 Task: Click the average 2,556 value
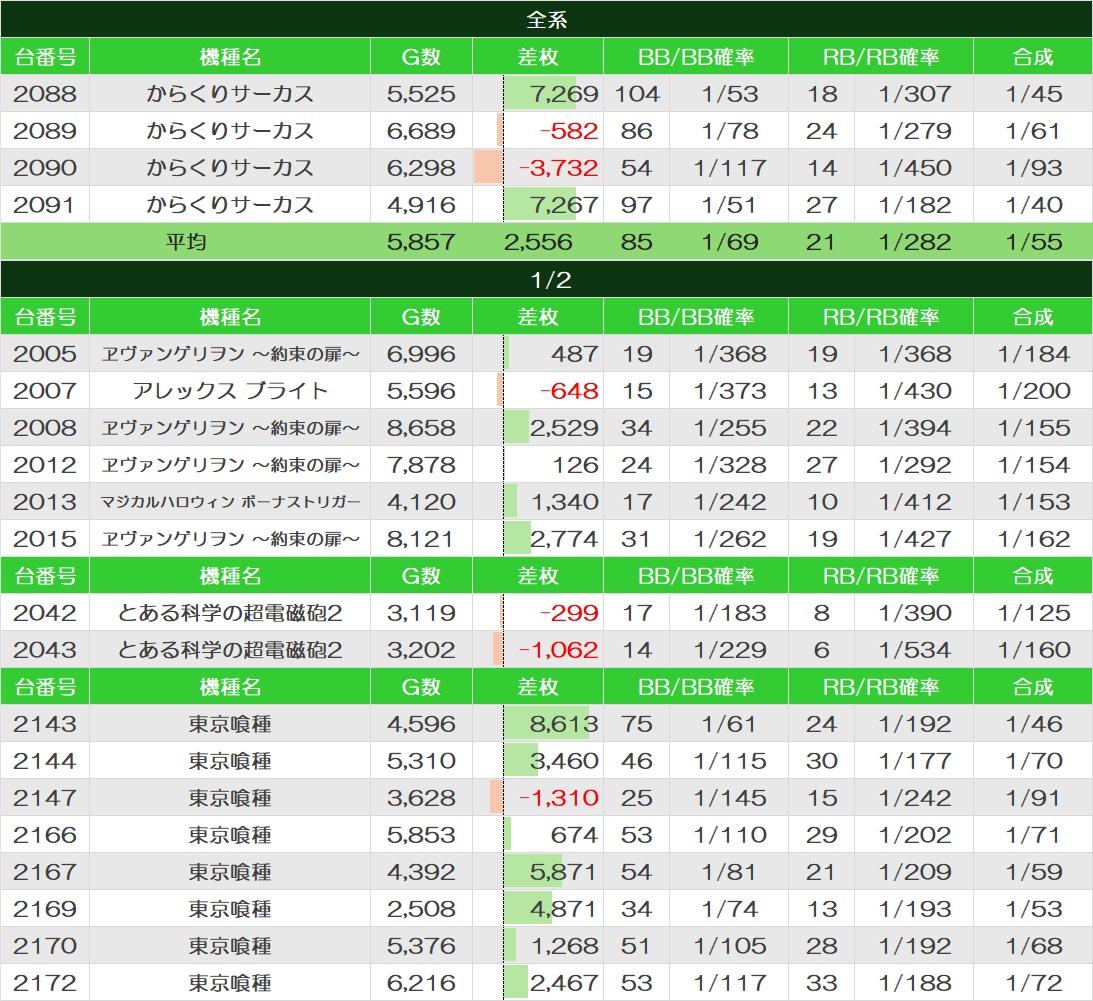(x=538, y=242)
